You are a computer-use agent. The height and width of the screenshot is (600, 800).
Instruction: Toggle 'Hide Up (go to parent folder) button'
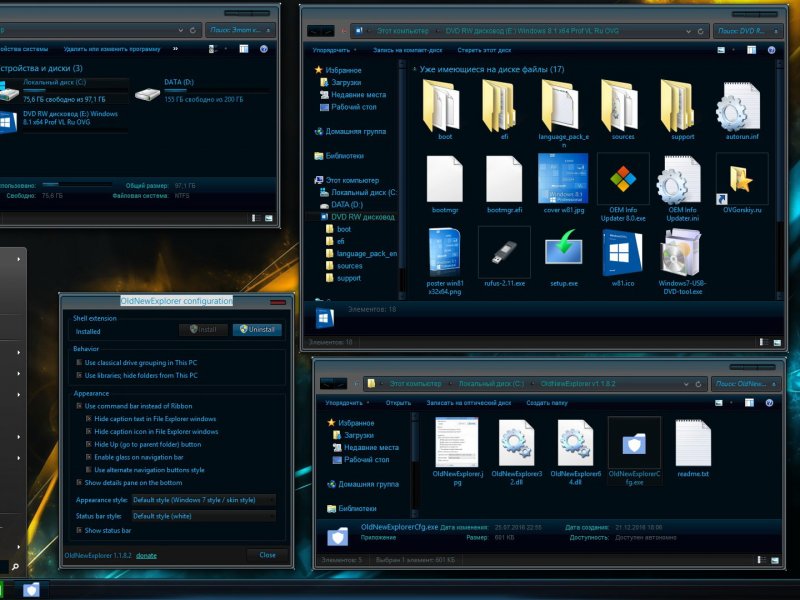tap(88, 444)
